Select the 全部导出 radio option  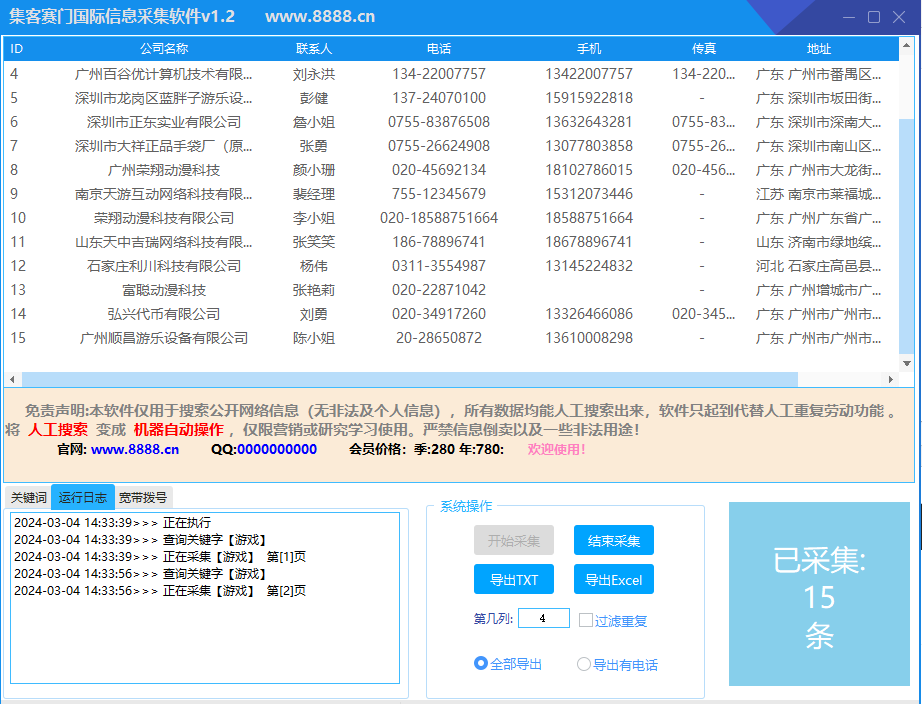click(481, 664)
